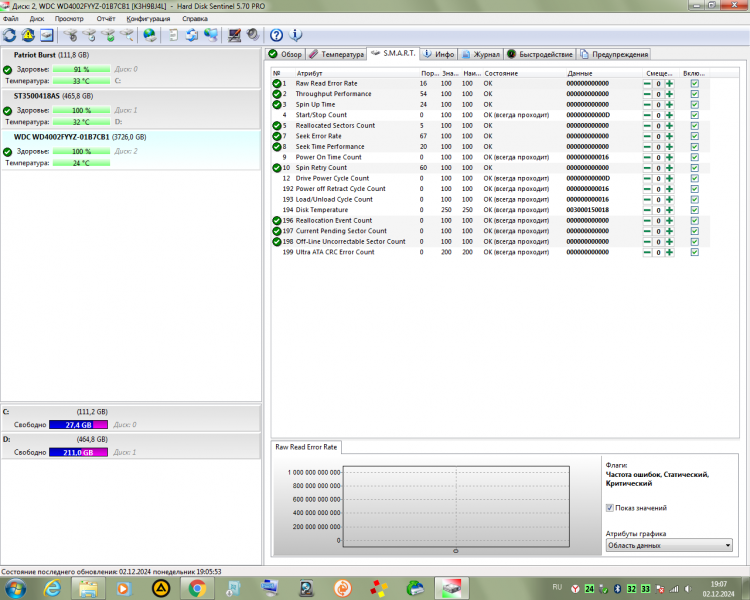Uncheck enable box for Reallocated Sectors Count

(x=695, y=126)
